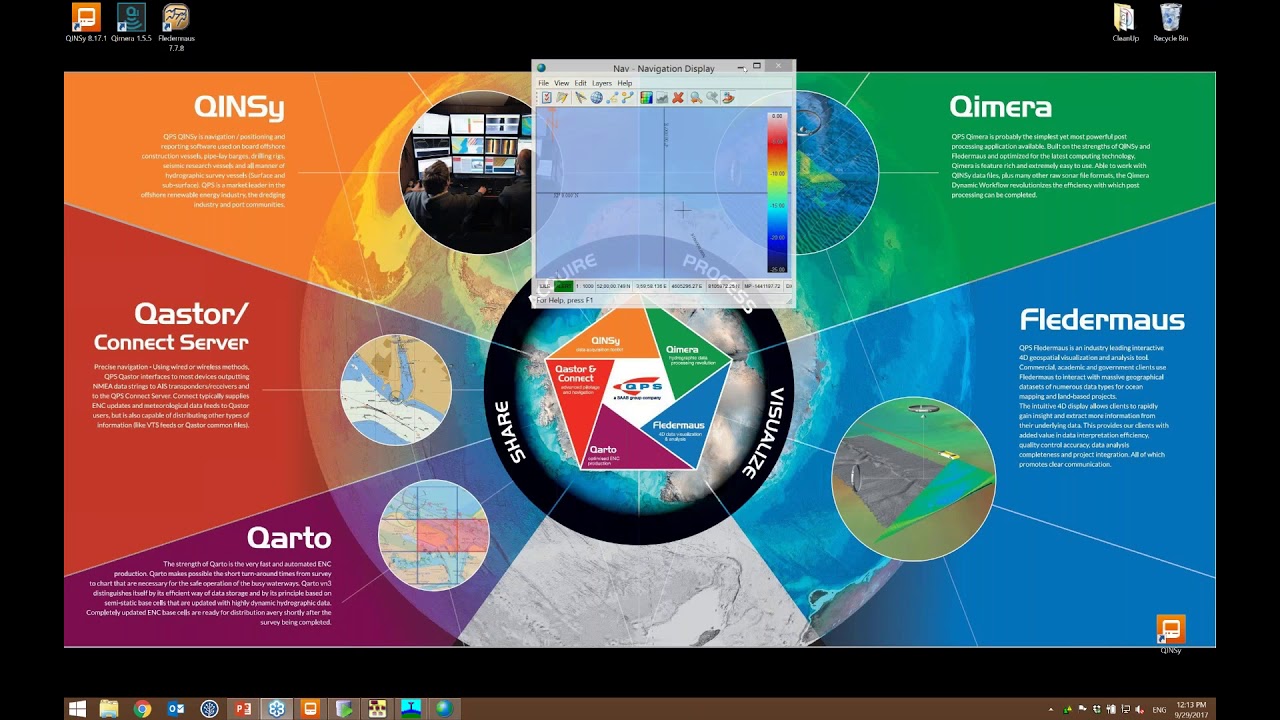
Task: Click the grey profile chart toolbar icon
Action: 662,97
